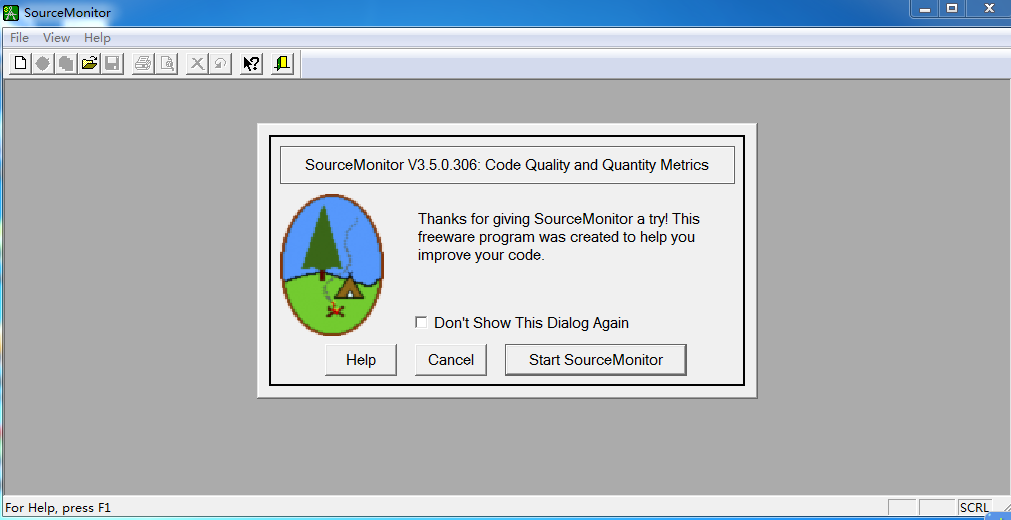Click Start SourceMonitor button
This screenshot has width=1011, height=520.
pyautogui.click(x=596, y=360)
